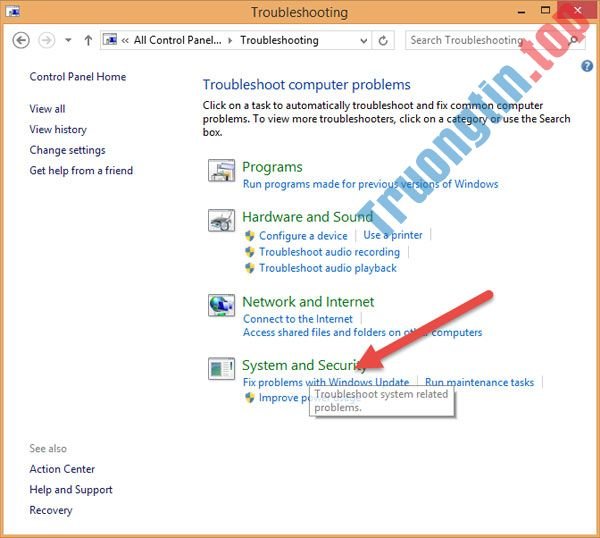Click the window system icon in title bar

point(13,12)
